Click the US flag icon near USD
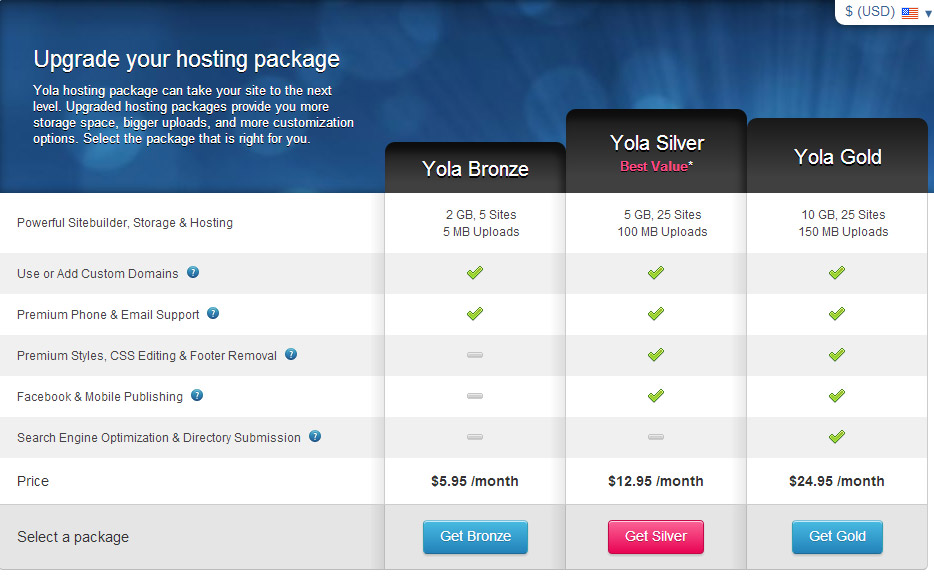The width and height of the screenshot is (934, 582). click(910, 13)
